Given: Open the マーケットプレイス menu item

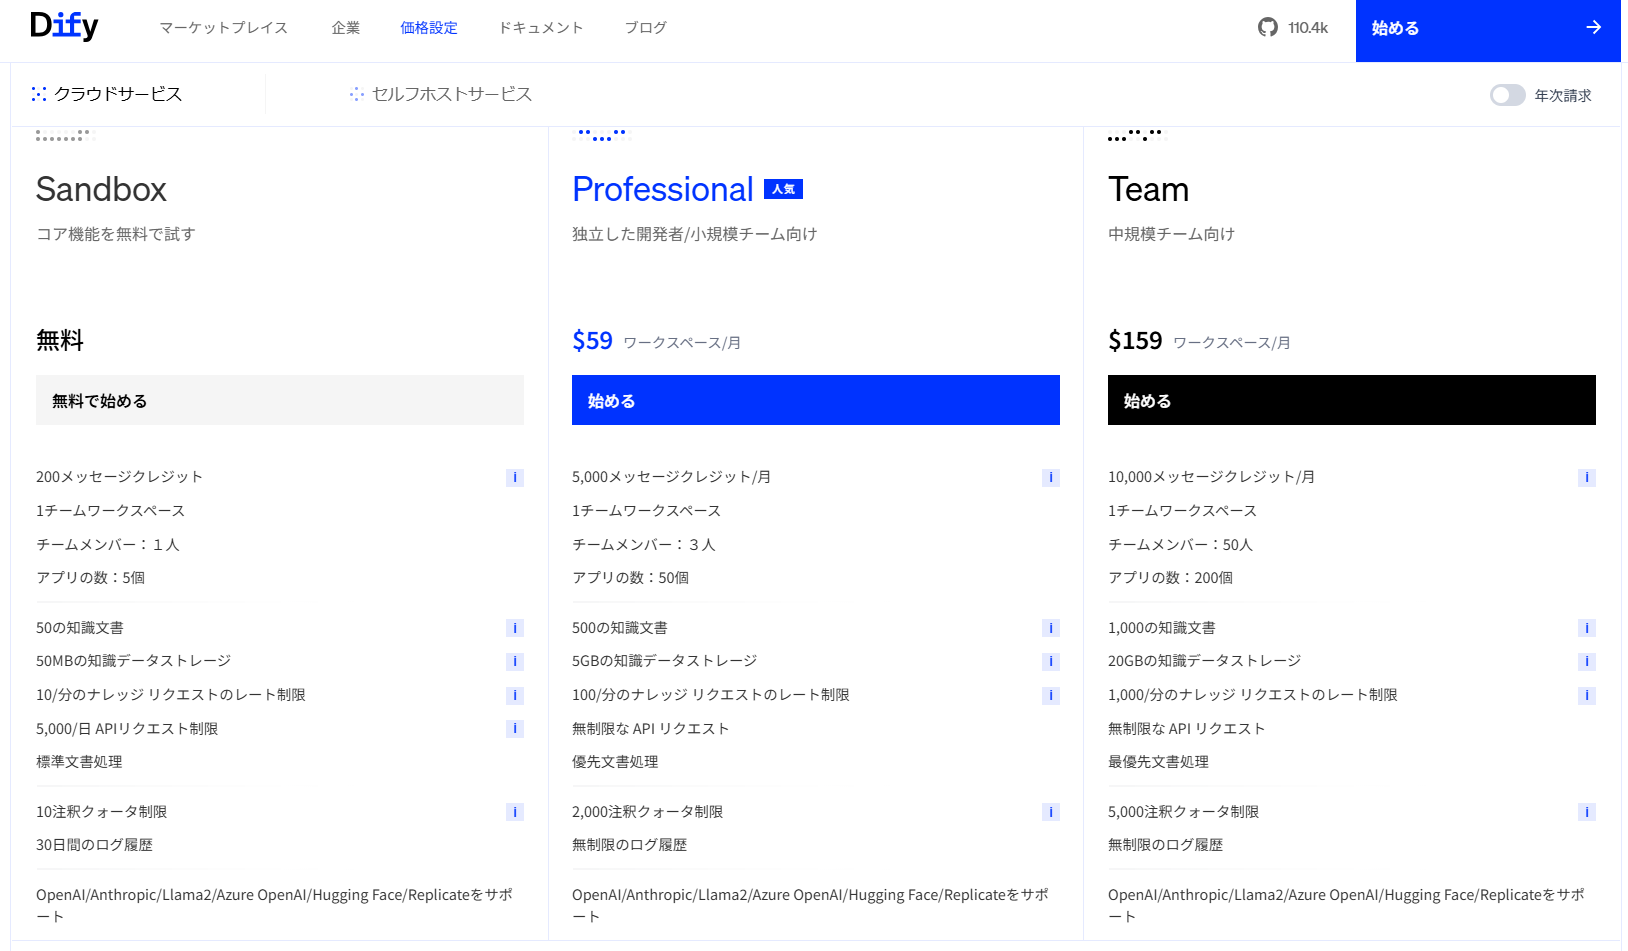Looking at the screenshot, I should pos(224,28).
